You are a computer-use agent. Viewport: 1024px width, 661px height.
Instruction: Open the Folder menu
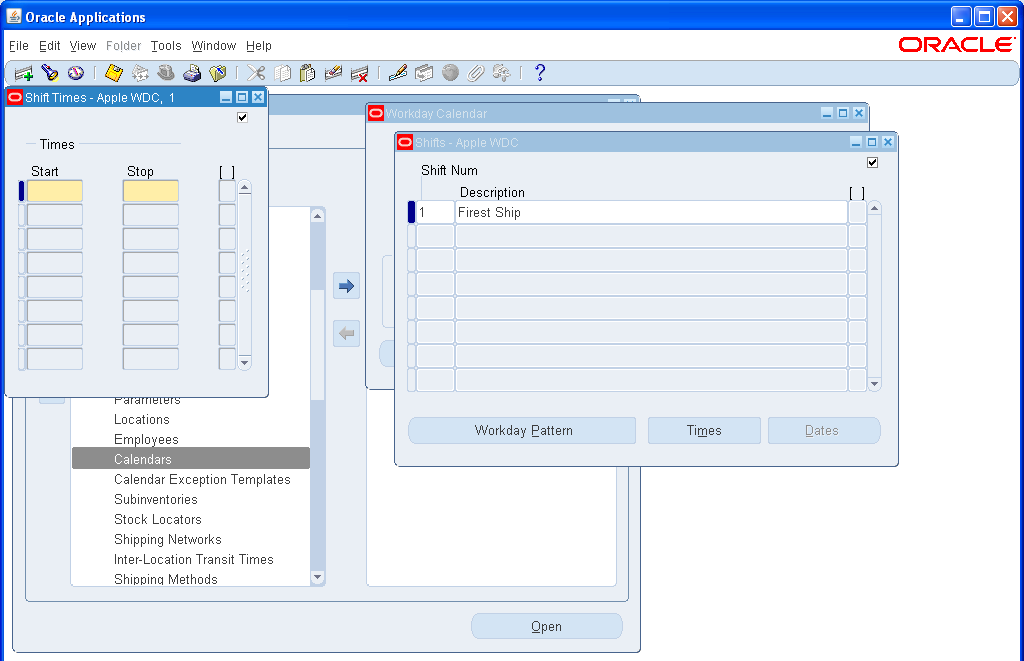point(123,46)
